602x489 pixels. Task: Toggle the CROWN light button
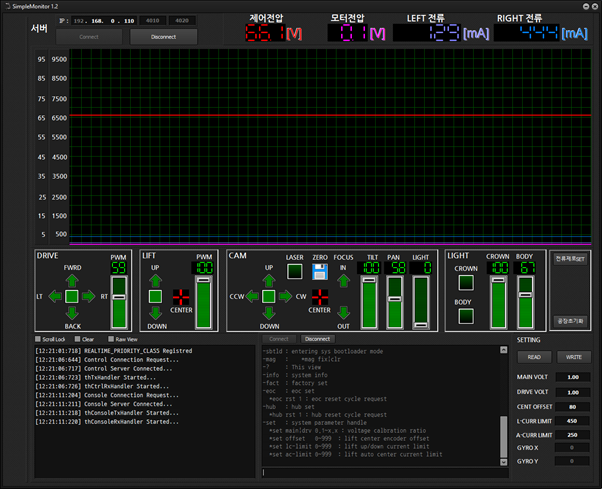click(465, 284)
